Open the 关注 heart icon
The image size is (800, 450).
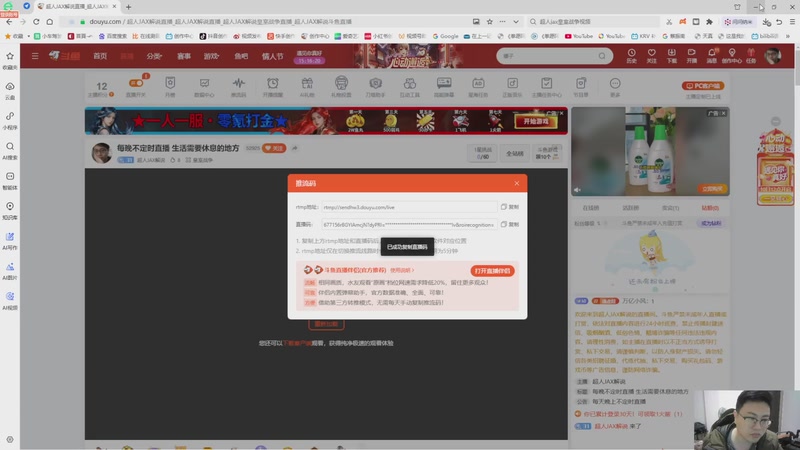[652, 56]
